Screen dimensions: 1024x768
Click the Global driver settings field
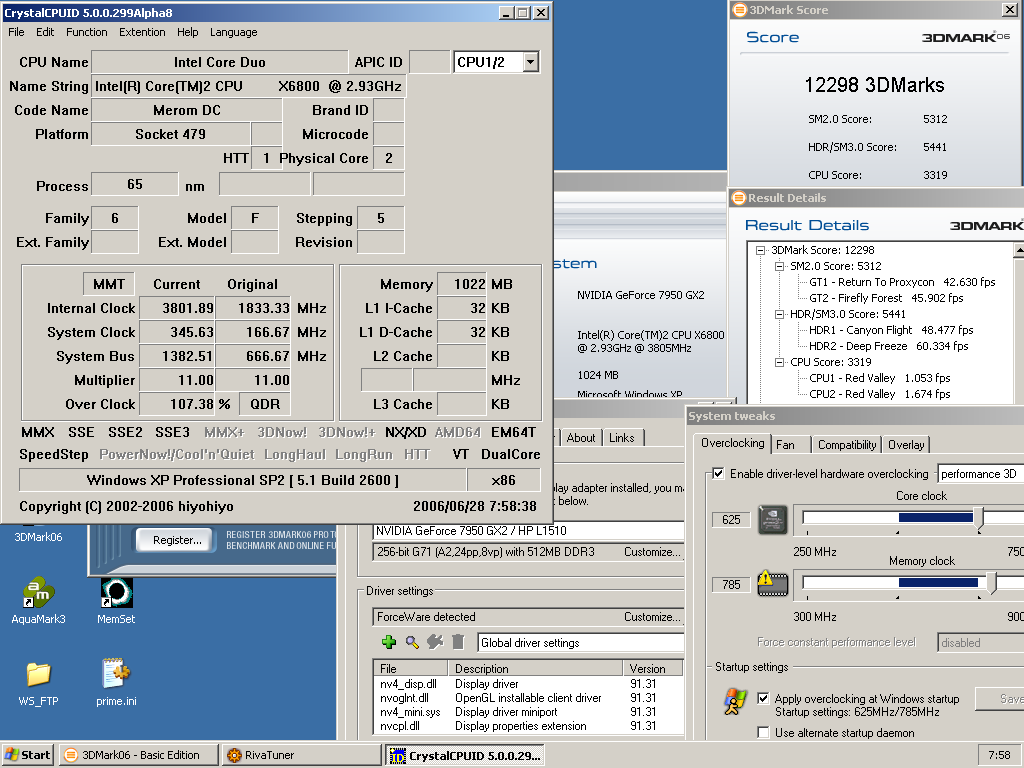tap(581, 643)
